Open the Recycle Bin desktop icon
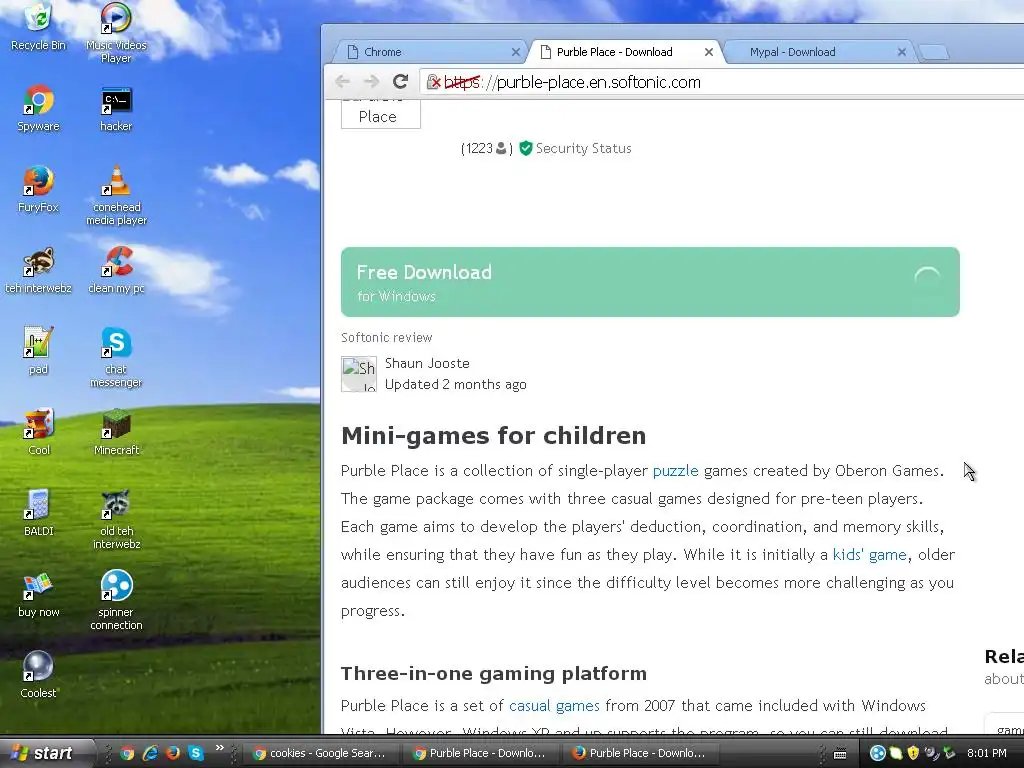 (x=39, y=26)
